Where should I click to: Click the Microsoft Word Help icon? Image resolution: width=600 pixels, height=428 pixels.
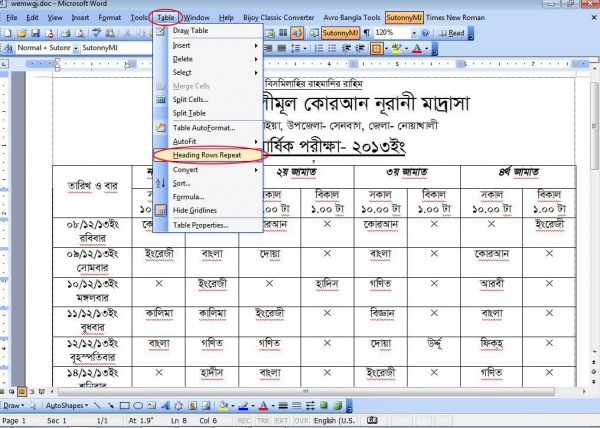[425, 33]
